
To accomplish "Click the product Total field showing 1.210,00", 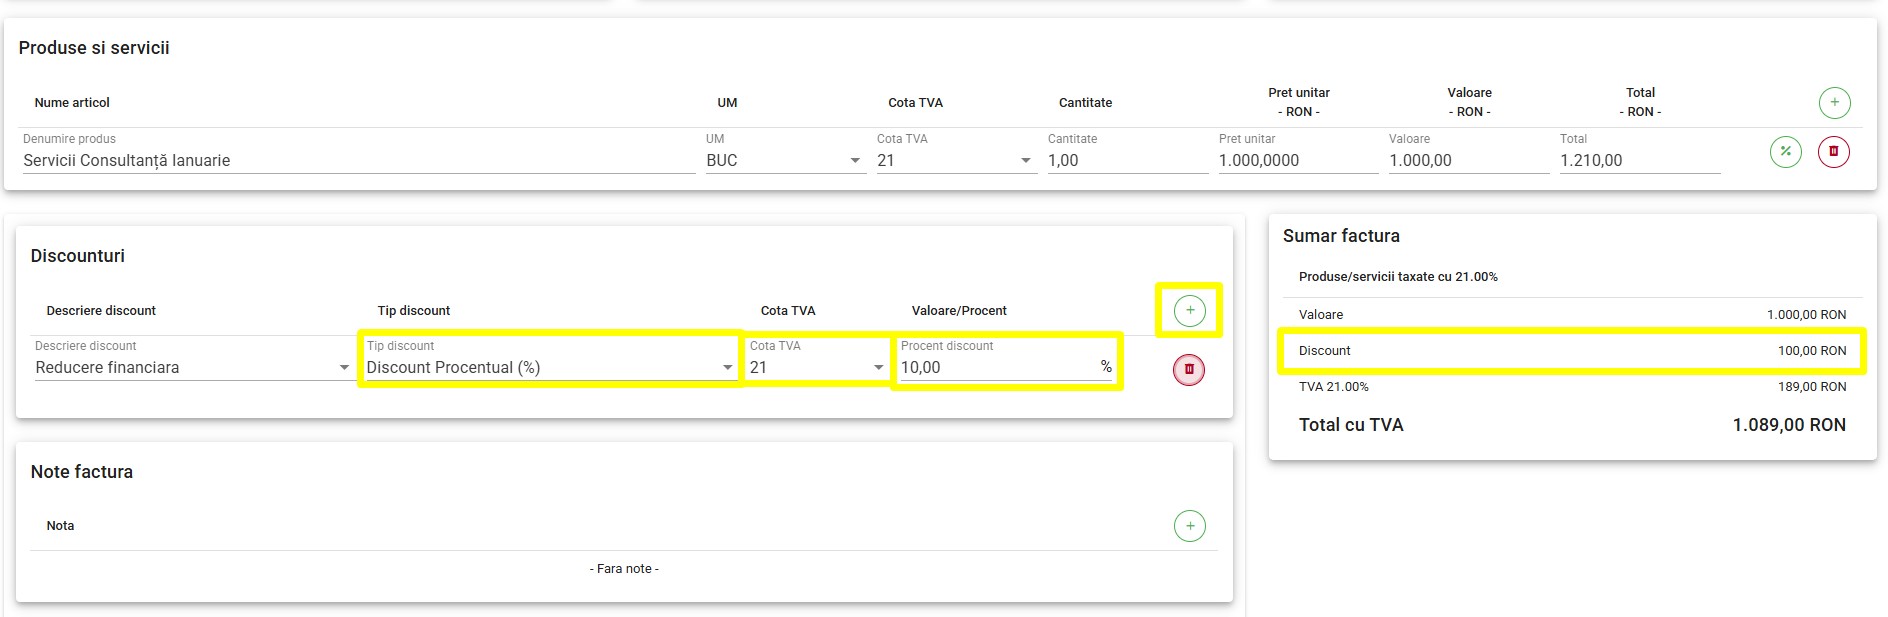I will (x=1638, y=160).
